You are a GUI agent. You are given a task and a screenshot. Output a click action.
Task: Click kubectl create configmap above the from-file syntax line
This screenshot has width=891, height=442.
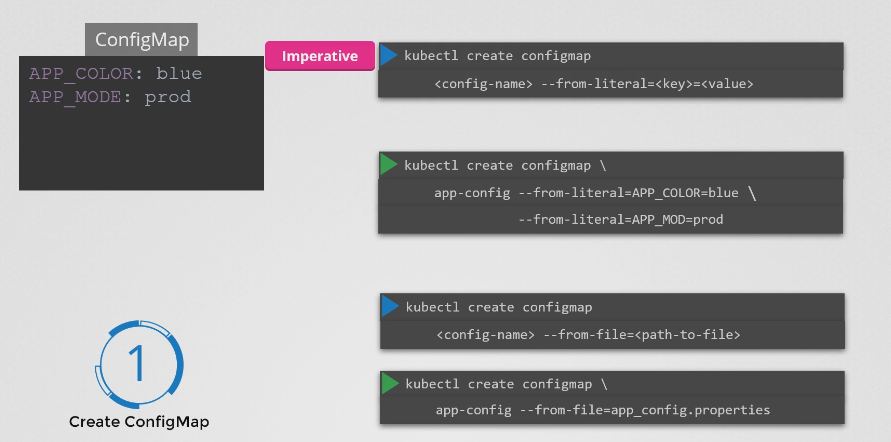click(x=499, y=307)
